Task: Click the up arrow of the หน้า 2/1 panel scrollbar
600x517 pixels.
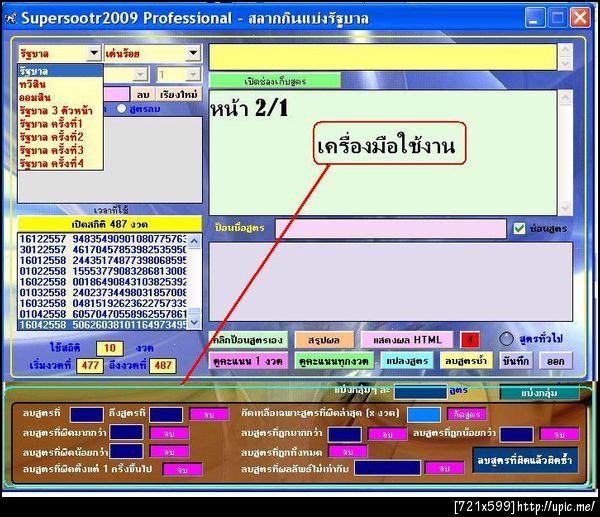Action: point(566,98)
